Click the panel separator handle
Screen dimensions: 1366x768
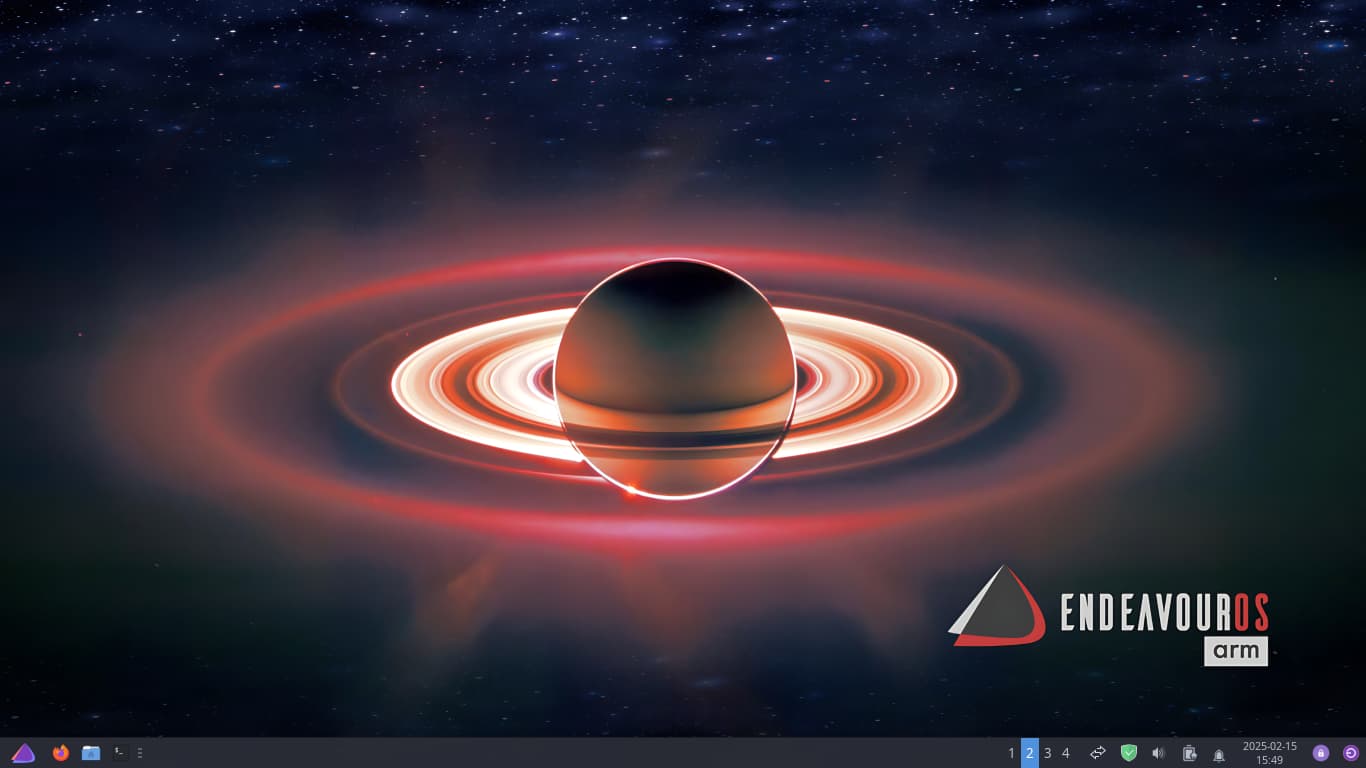[x=140, y=753]
